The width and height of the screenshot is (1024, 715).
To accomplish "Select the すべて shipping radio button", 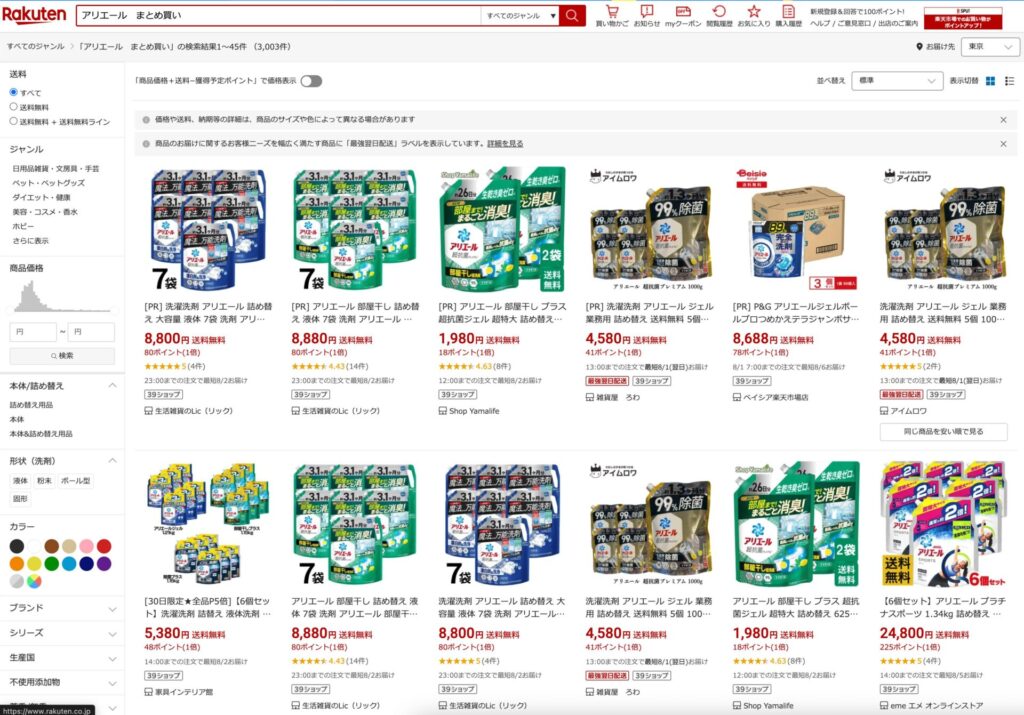I will (13, 92).
